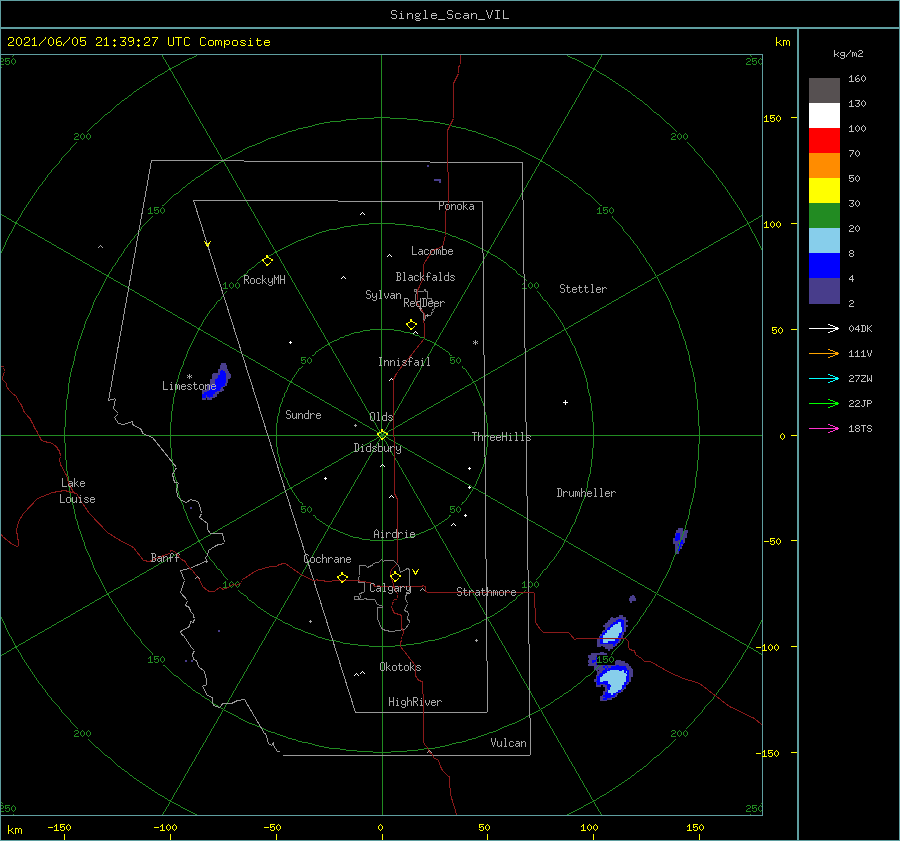Click the RockyMH label
Screen dimensions: 900x841
(264, 280)
